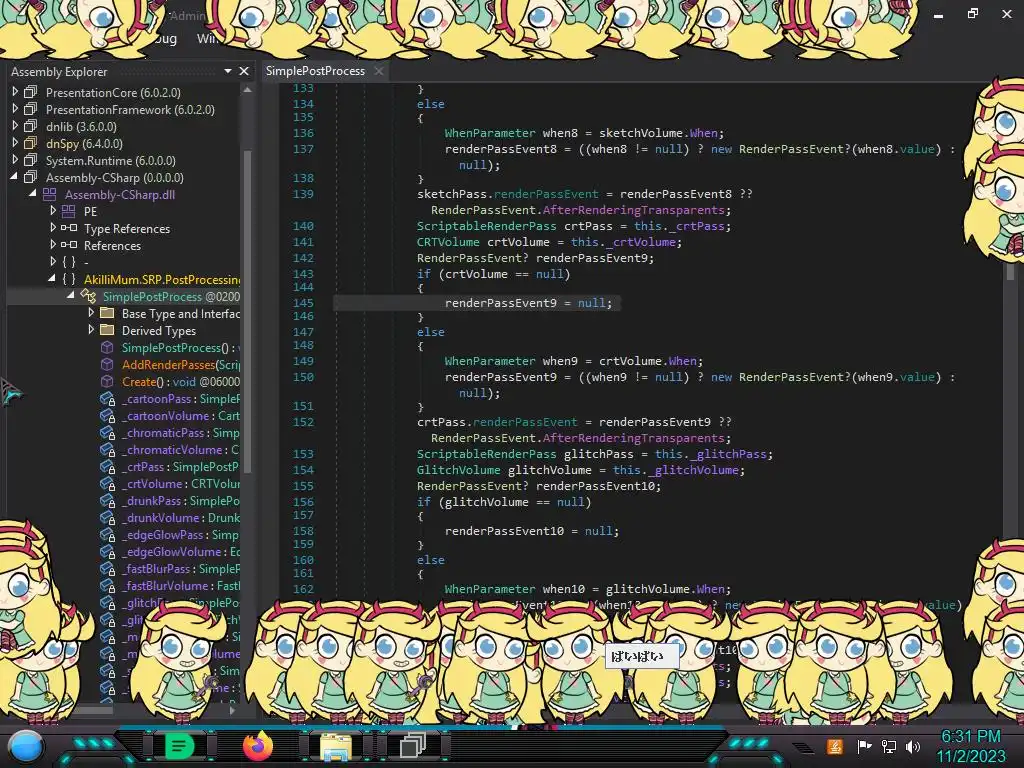
Task: Collapse the Assembly-CSharp (0.0.0.0) assembly
Action: [x=14, y=177]
